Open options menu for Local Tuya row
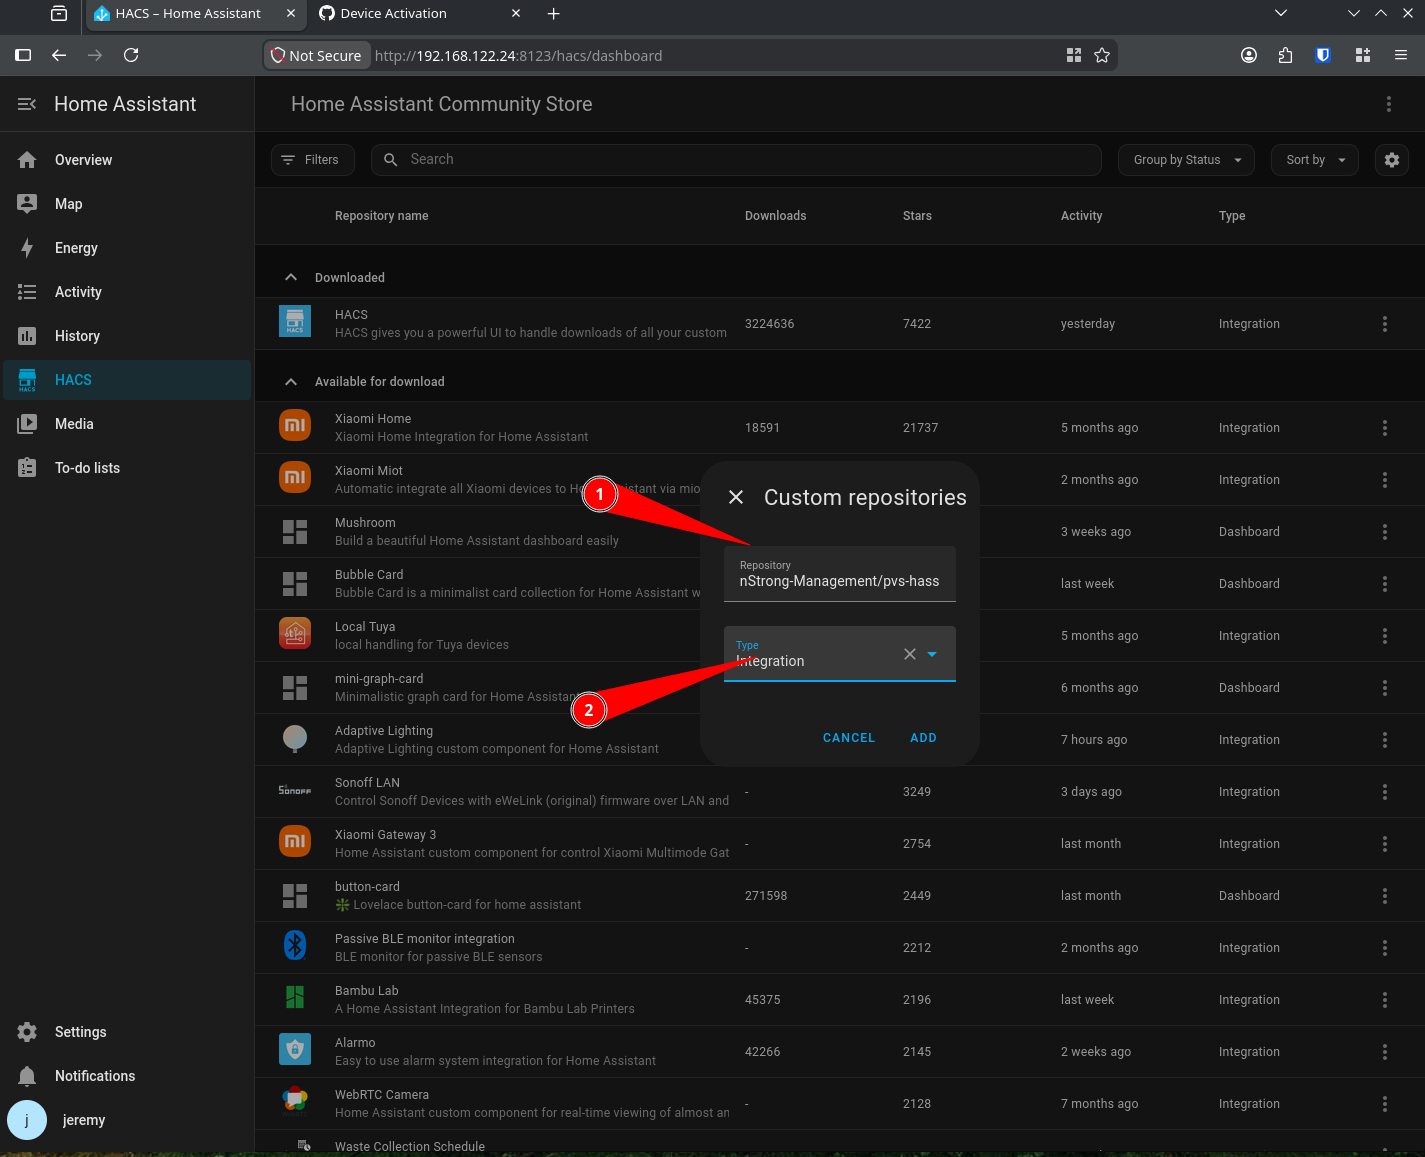 [1385, 636]
